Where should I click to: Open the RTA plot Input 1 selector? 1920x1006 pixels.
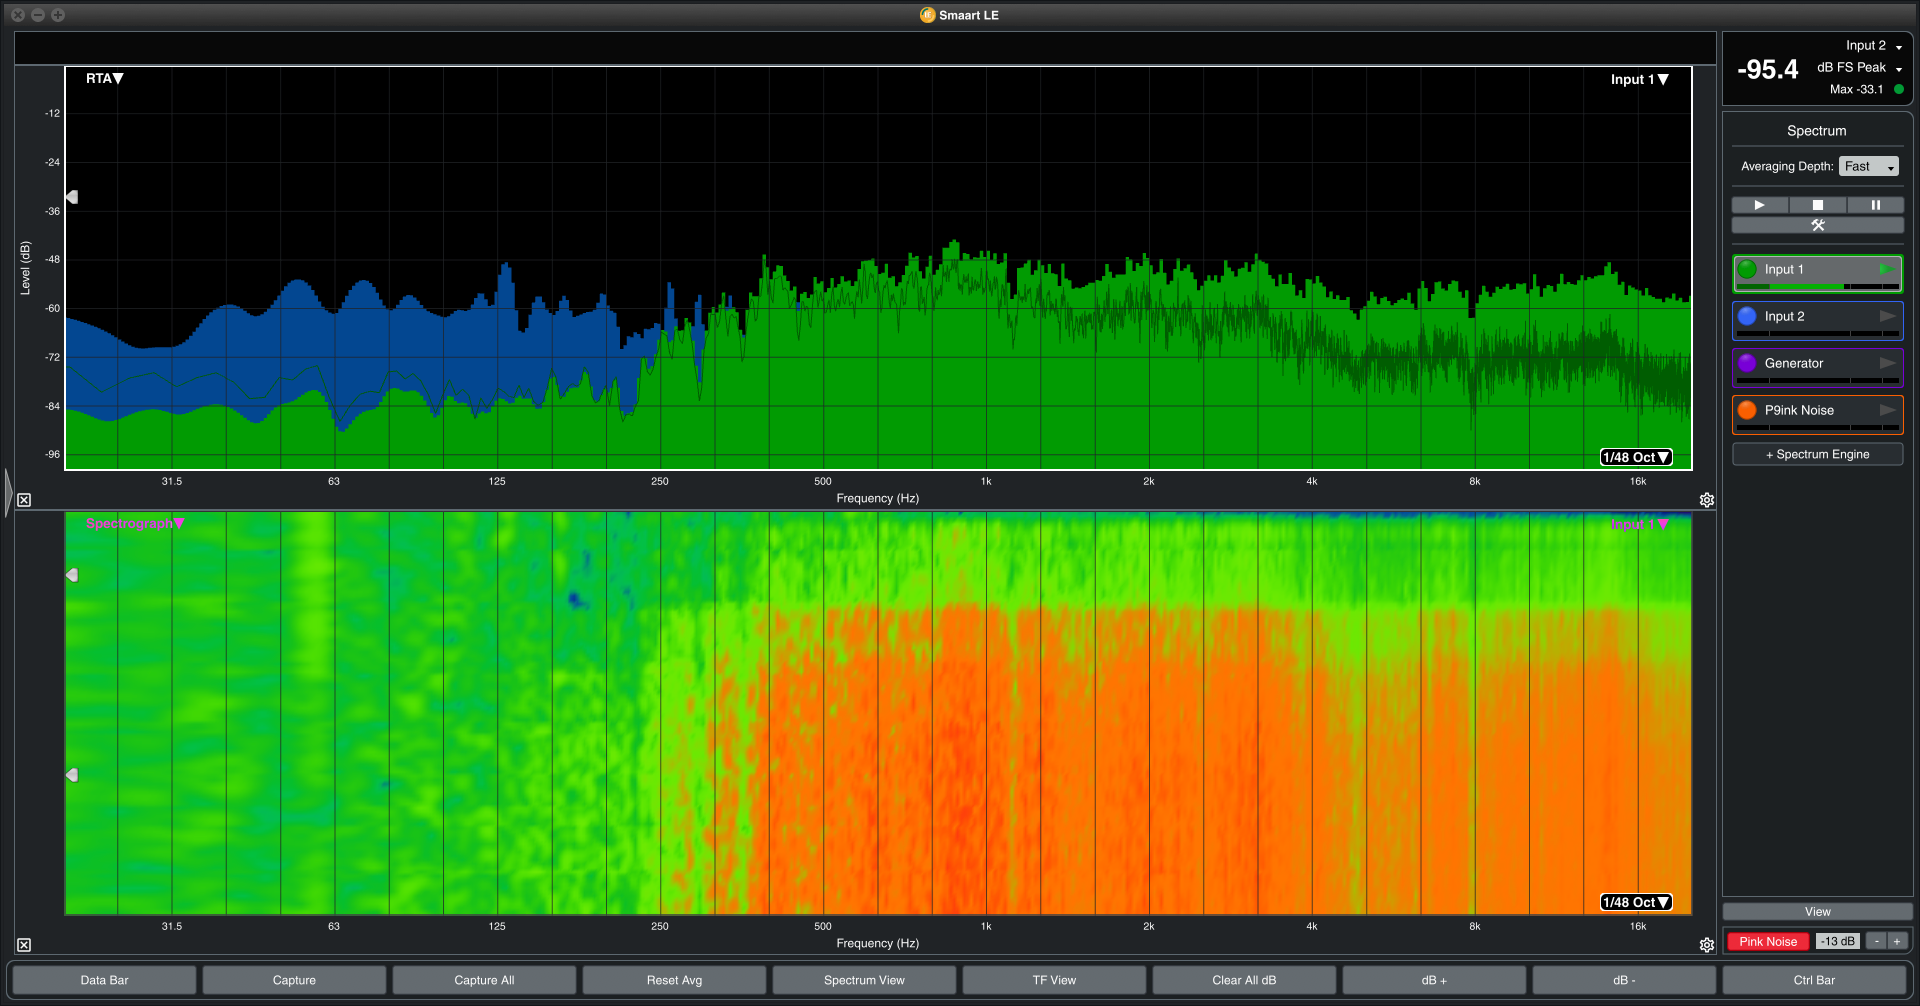pyautogui.click(x=1639, y=79)
